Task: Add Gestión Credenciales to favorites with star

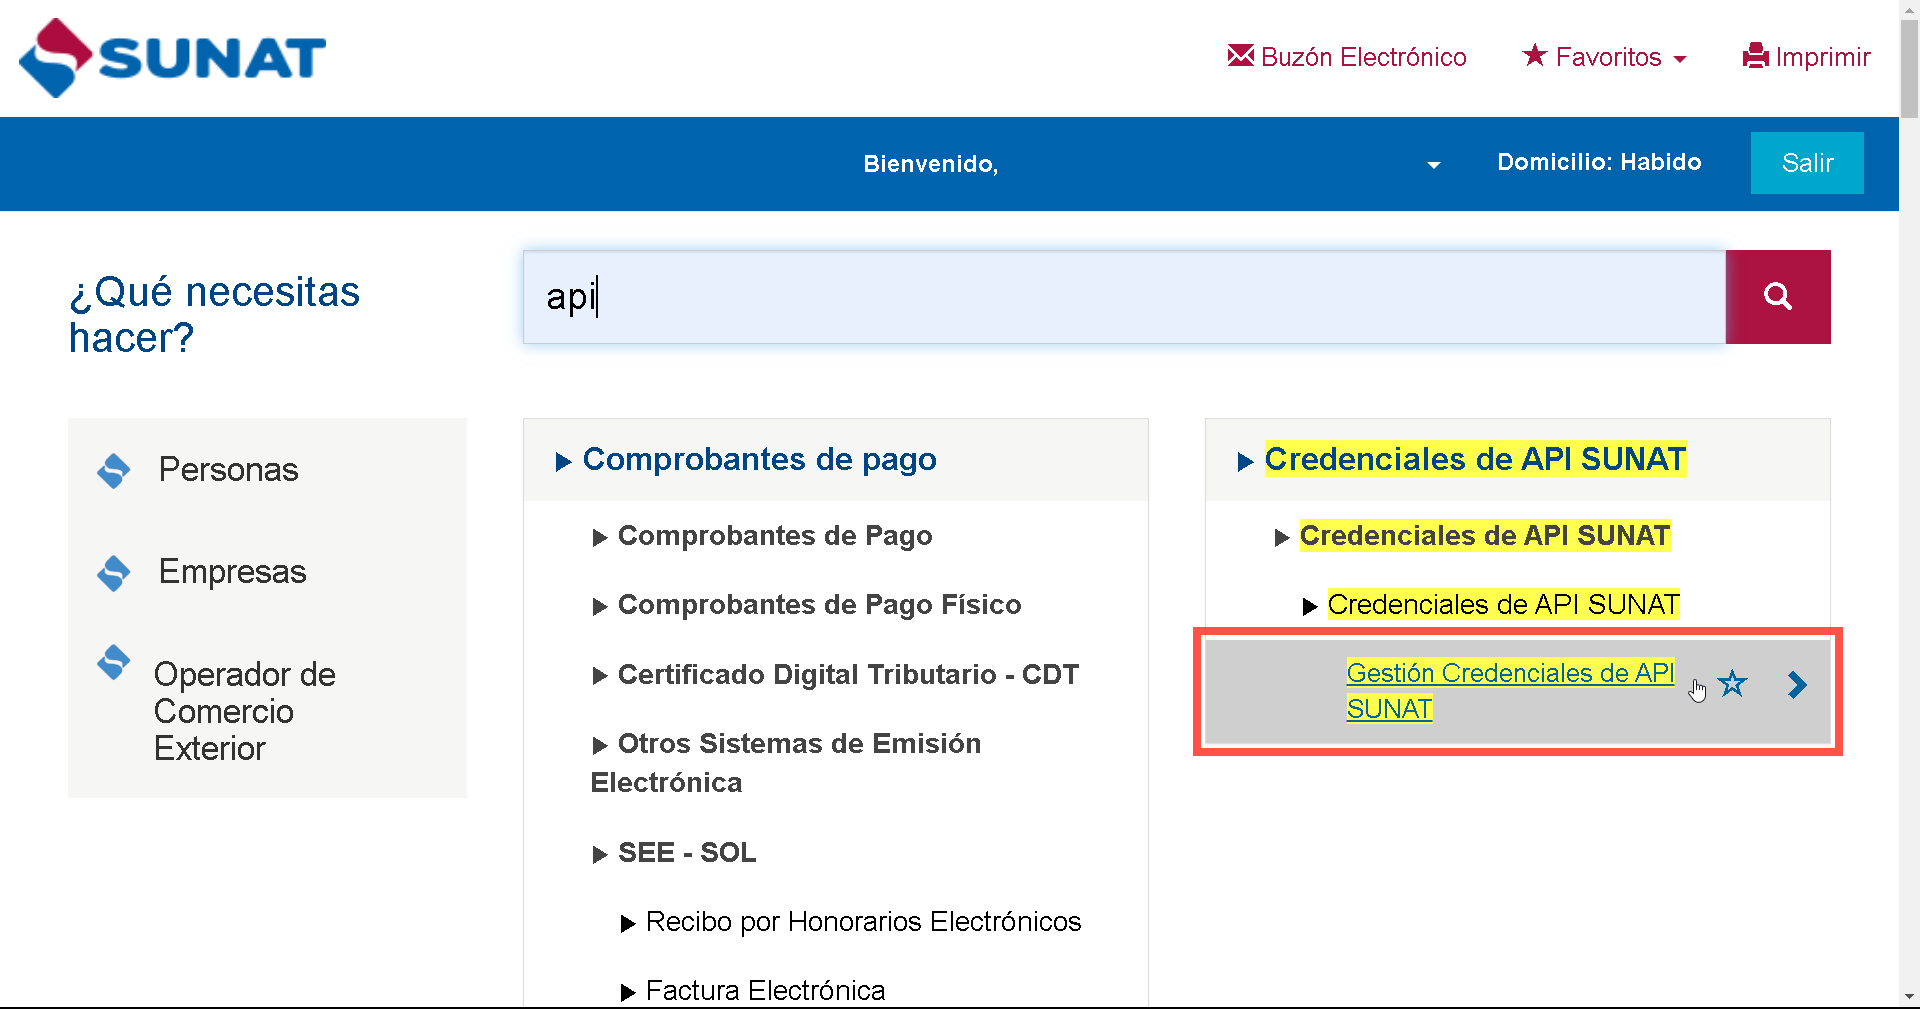Action: 1732,684
